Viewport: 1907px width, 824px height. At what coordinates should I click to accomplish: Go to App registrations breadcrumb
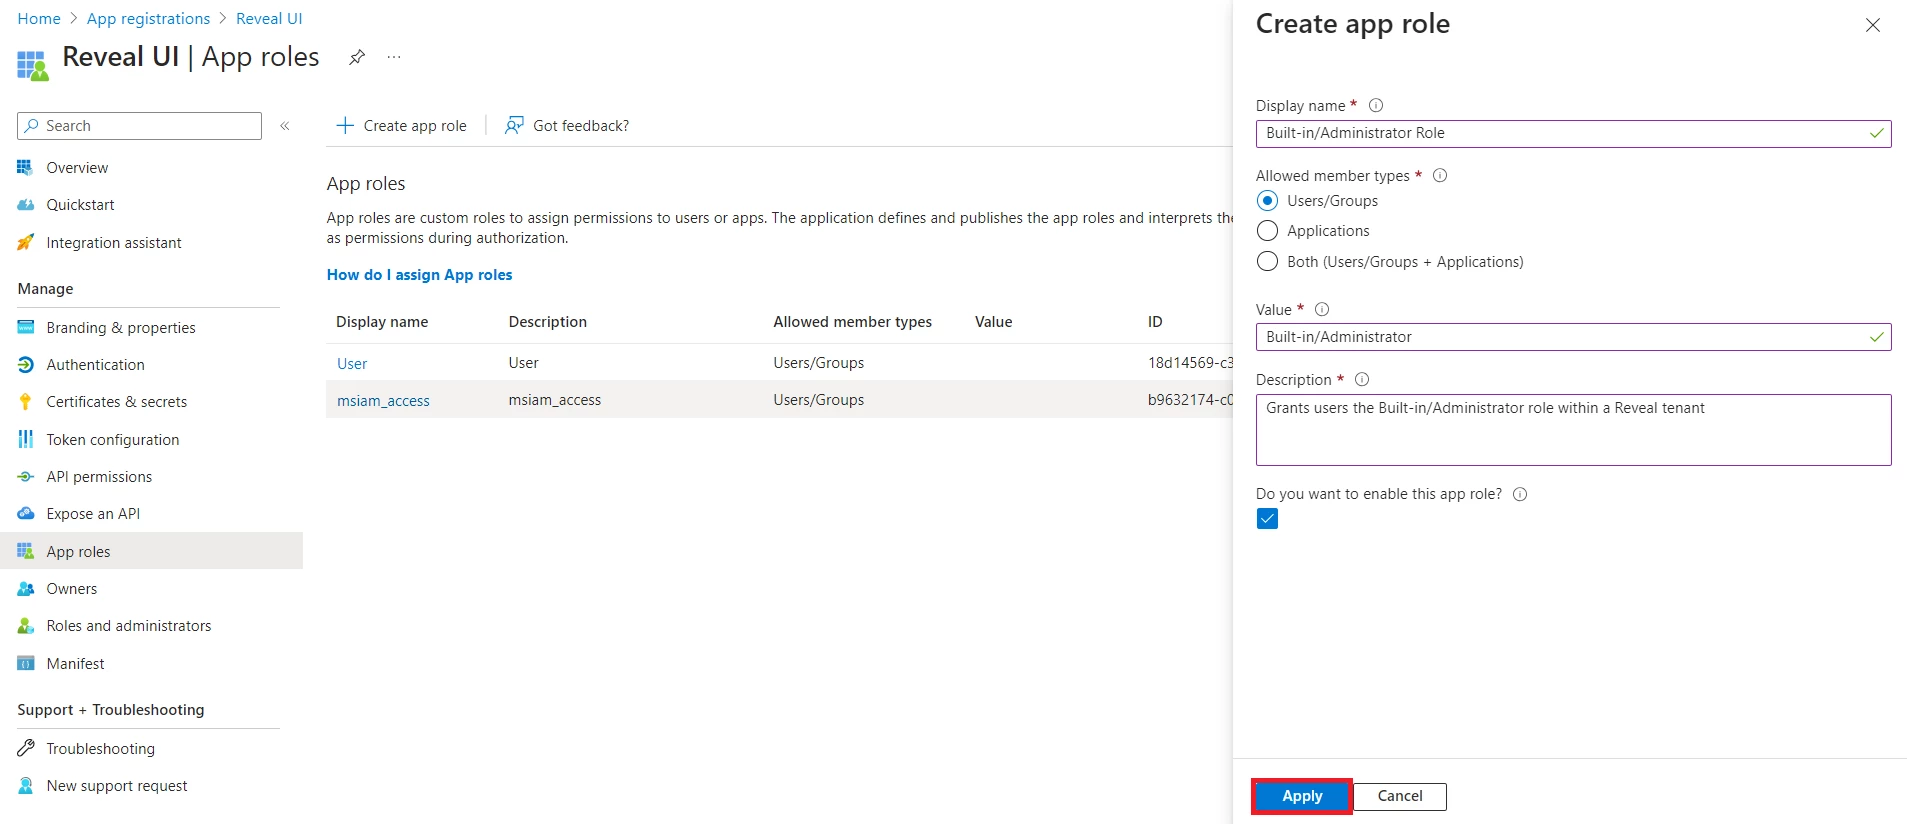[148, 19]
